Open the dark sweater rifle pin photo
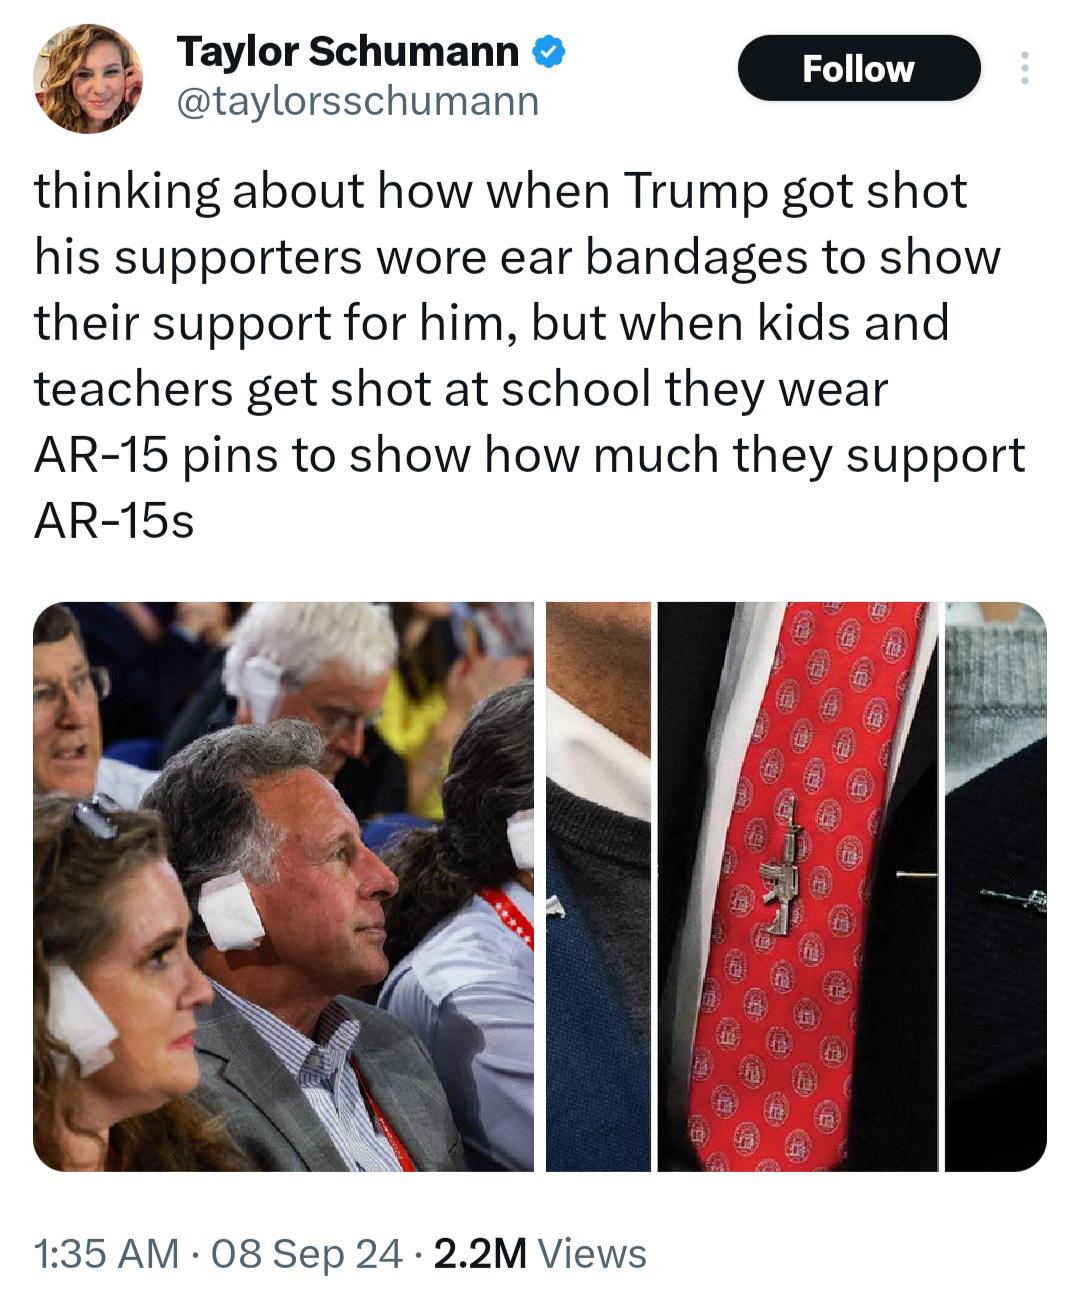This screenshot has height=1302, width=1080. 996,886
